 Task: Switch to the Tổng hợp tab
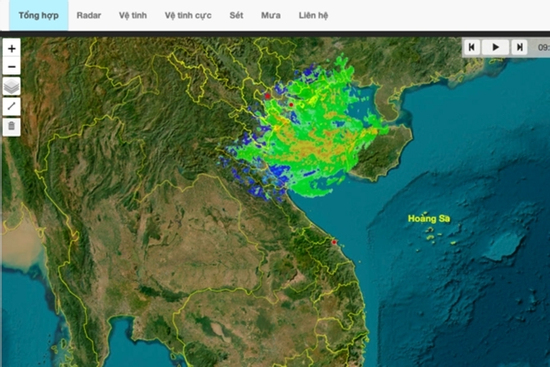pos(39,15)
